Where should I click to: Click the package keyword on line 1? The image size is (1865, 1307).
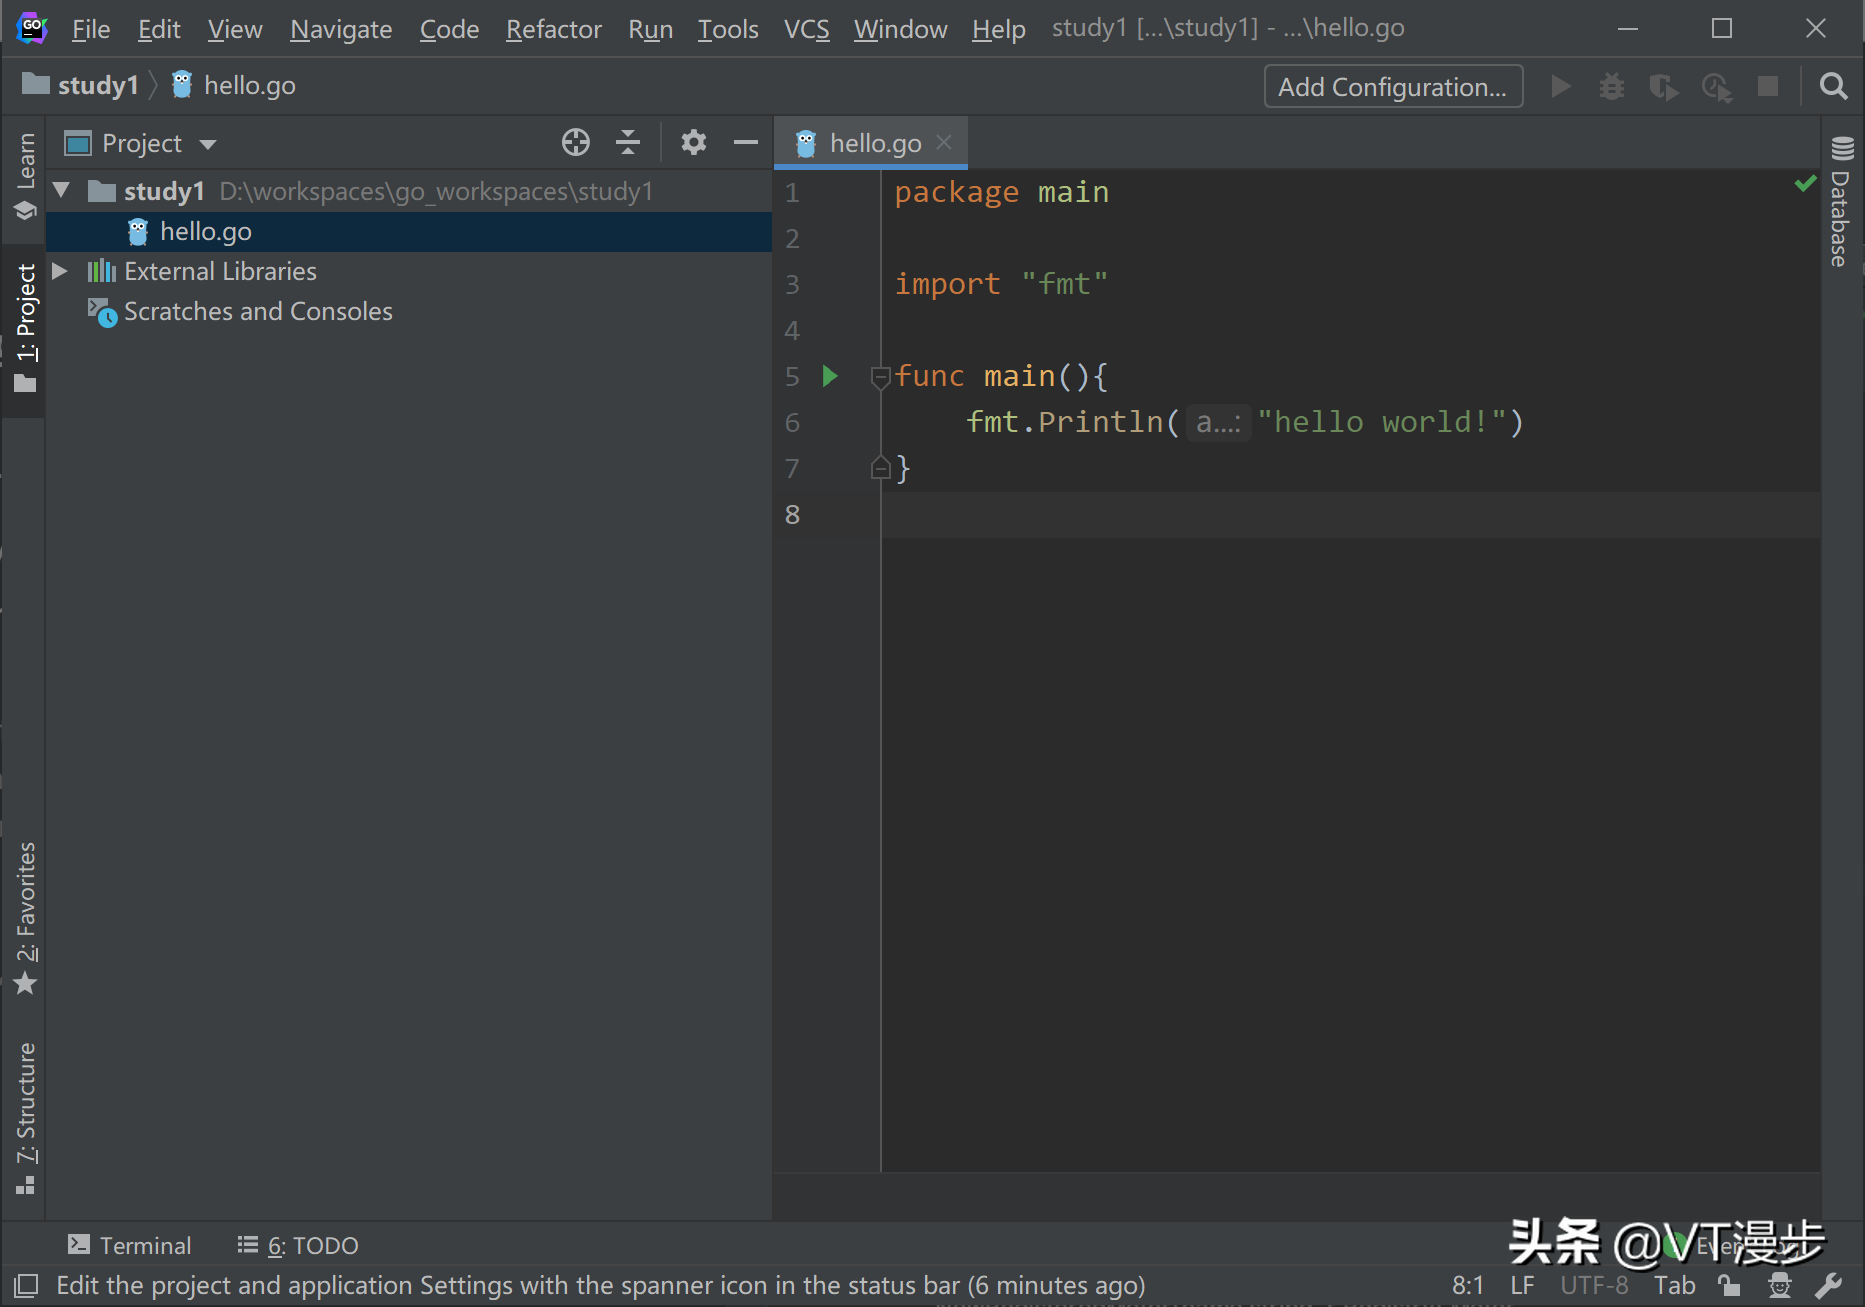pos(956,192)
